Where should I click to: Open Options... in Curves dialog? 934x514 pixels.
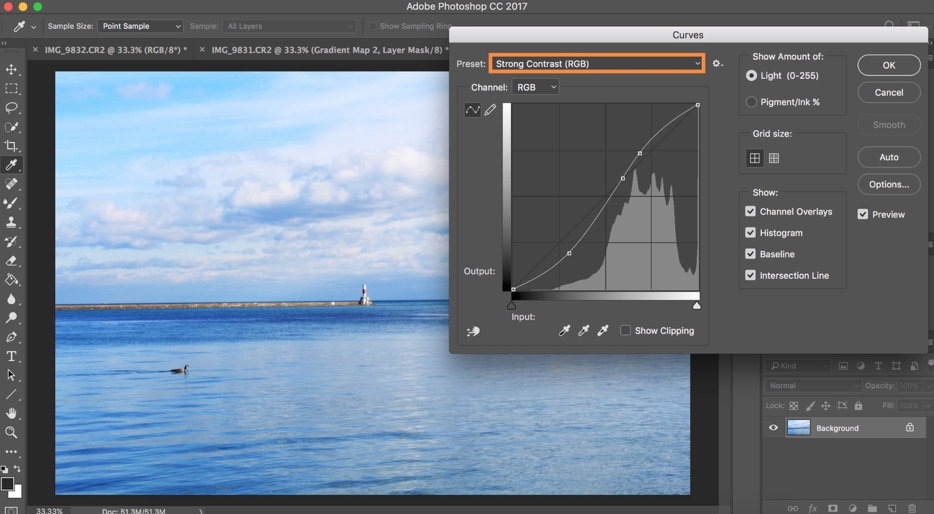889,184
